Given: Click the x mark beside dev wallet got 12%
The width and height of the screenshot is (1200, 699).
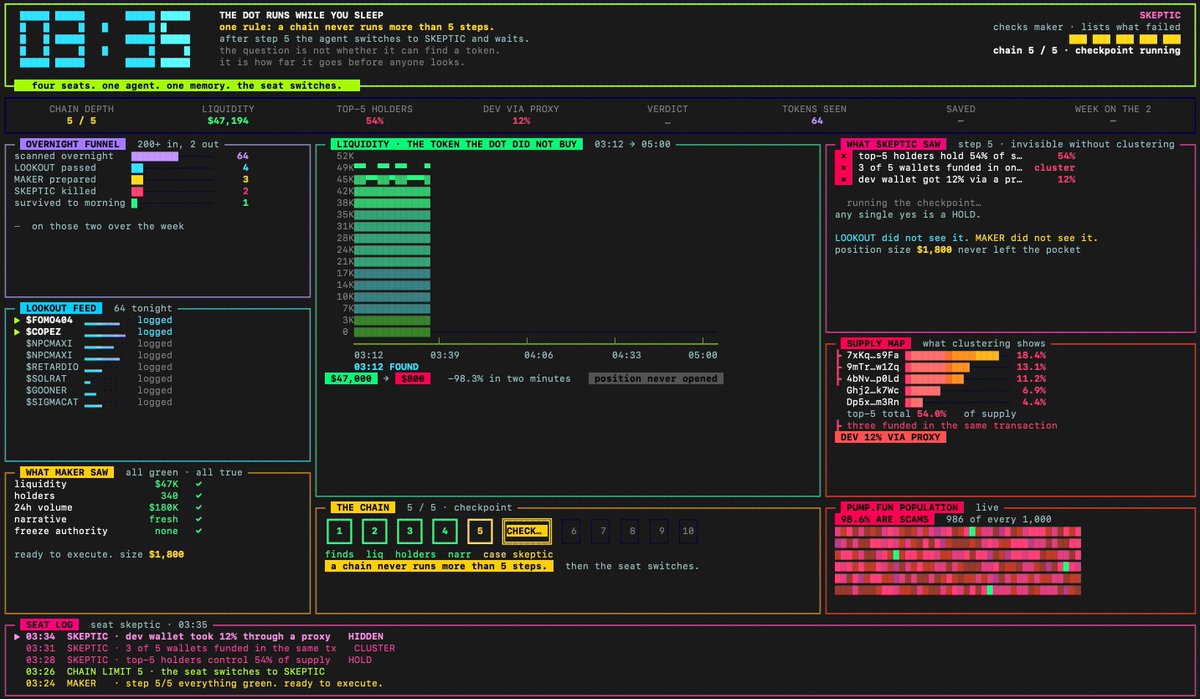Looking at the screenshot, I should pos(844,180).
